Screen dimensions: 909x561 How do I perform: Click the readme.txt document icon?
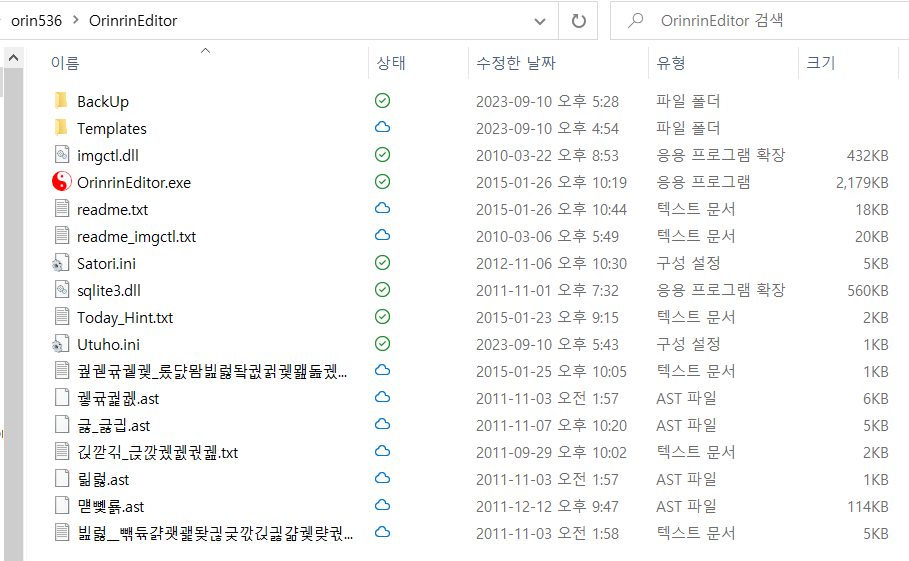61,209
